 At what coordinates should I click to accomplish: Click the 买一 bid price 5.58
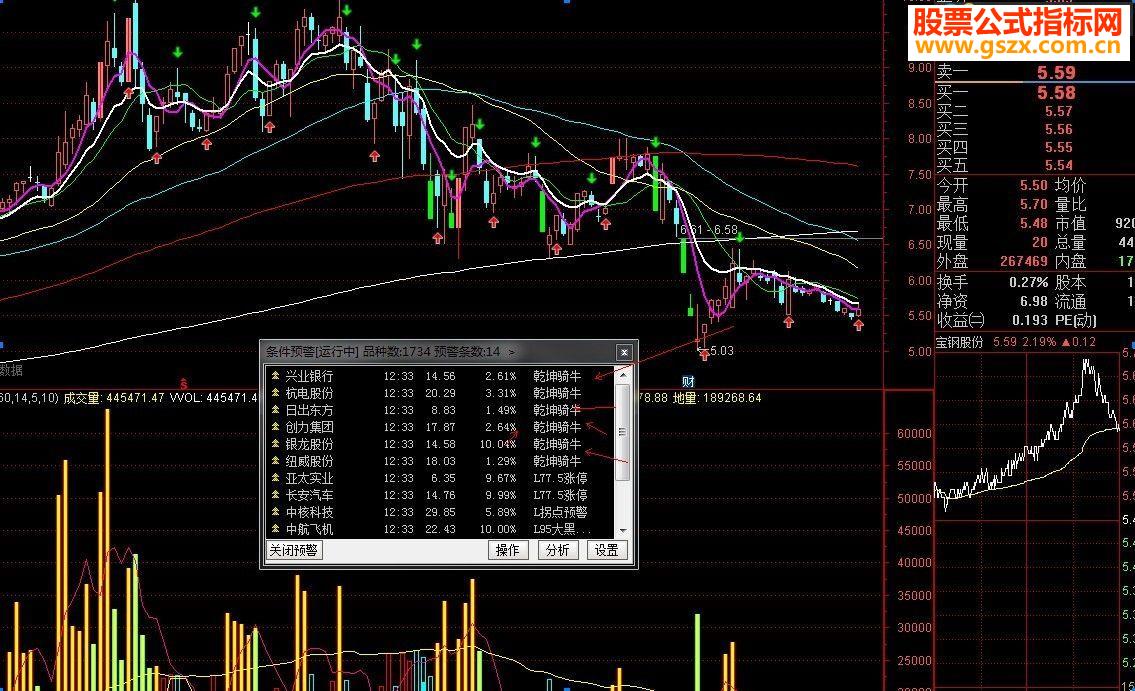click(x=1056, y=93)
